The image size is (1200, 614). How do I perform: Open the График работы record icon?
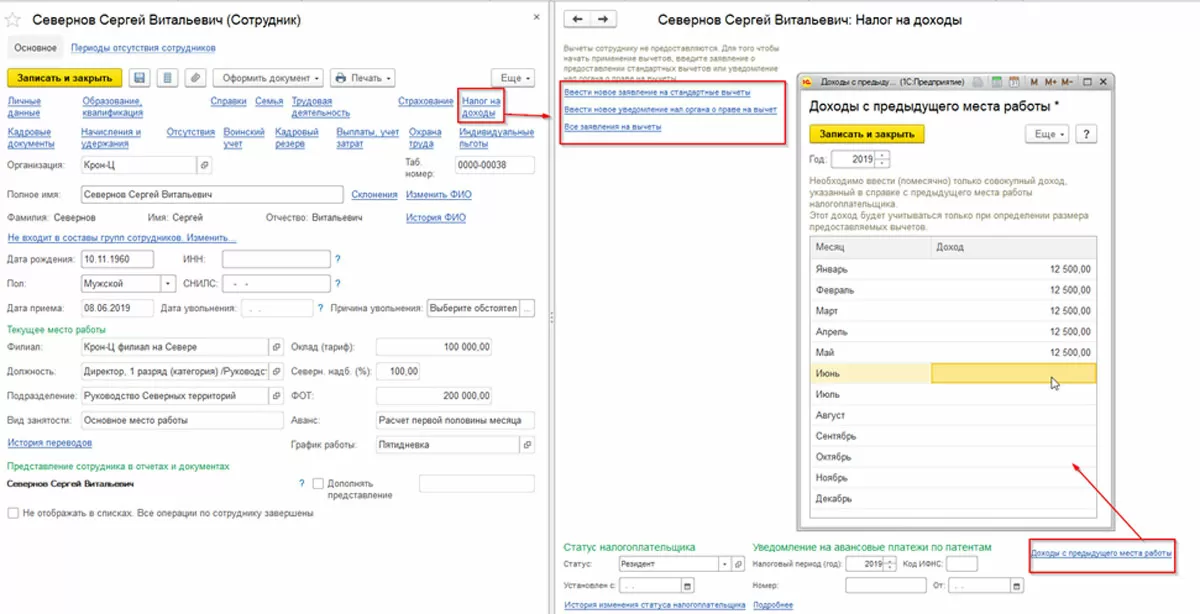point(528,444)
